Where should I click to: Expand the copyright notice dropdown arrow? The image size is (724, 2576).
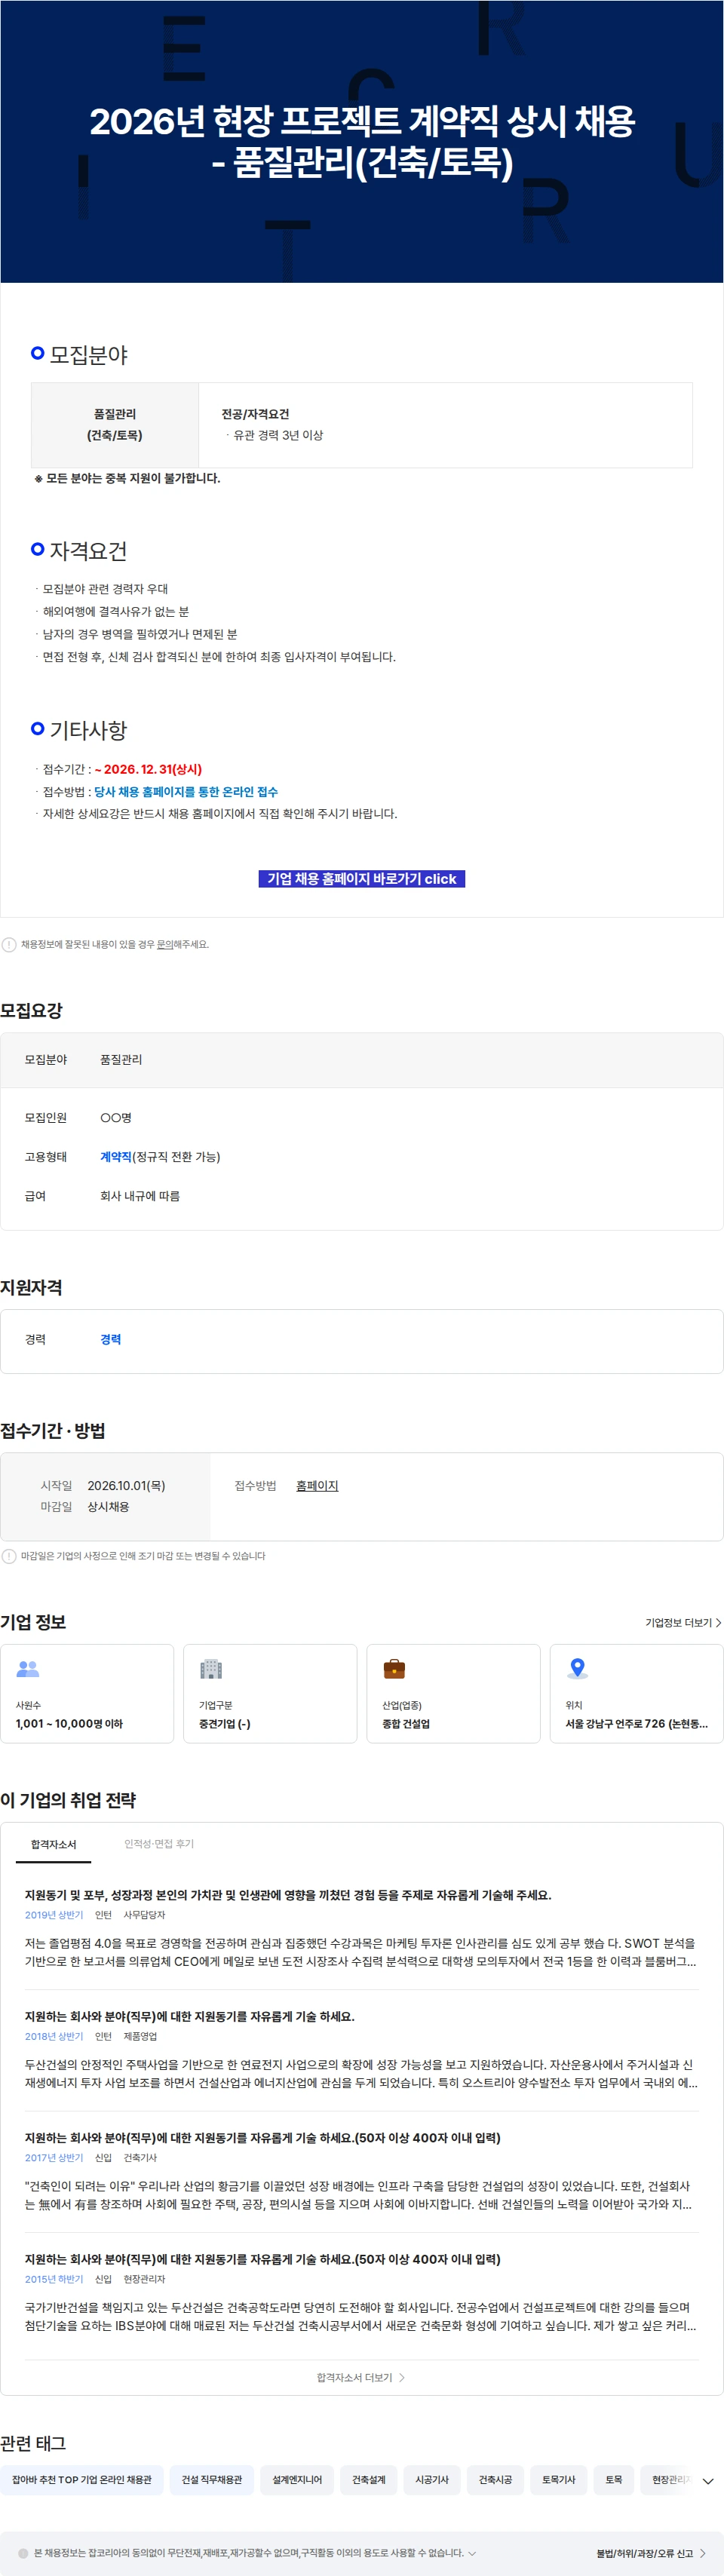point(472,2553)
